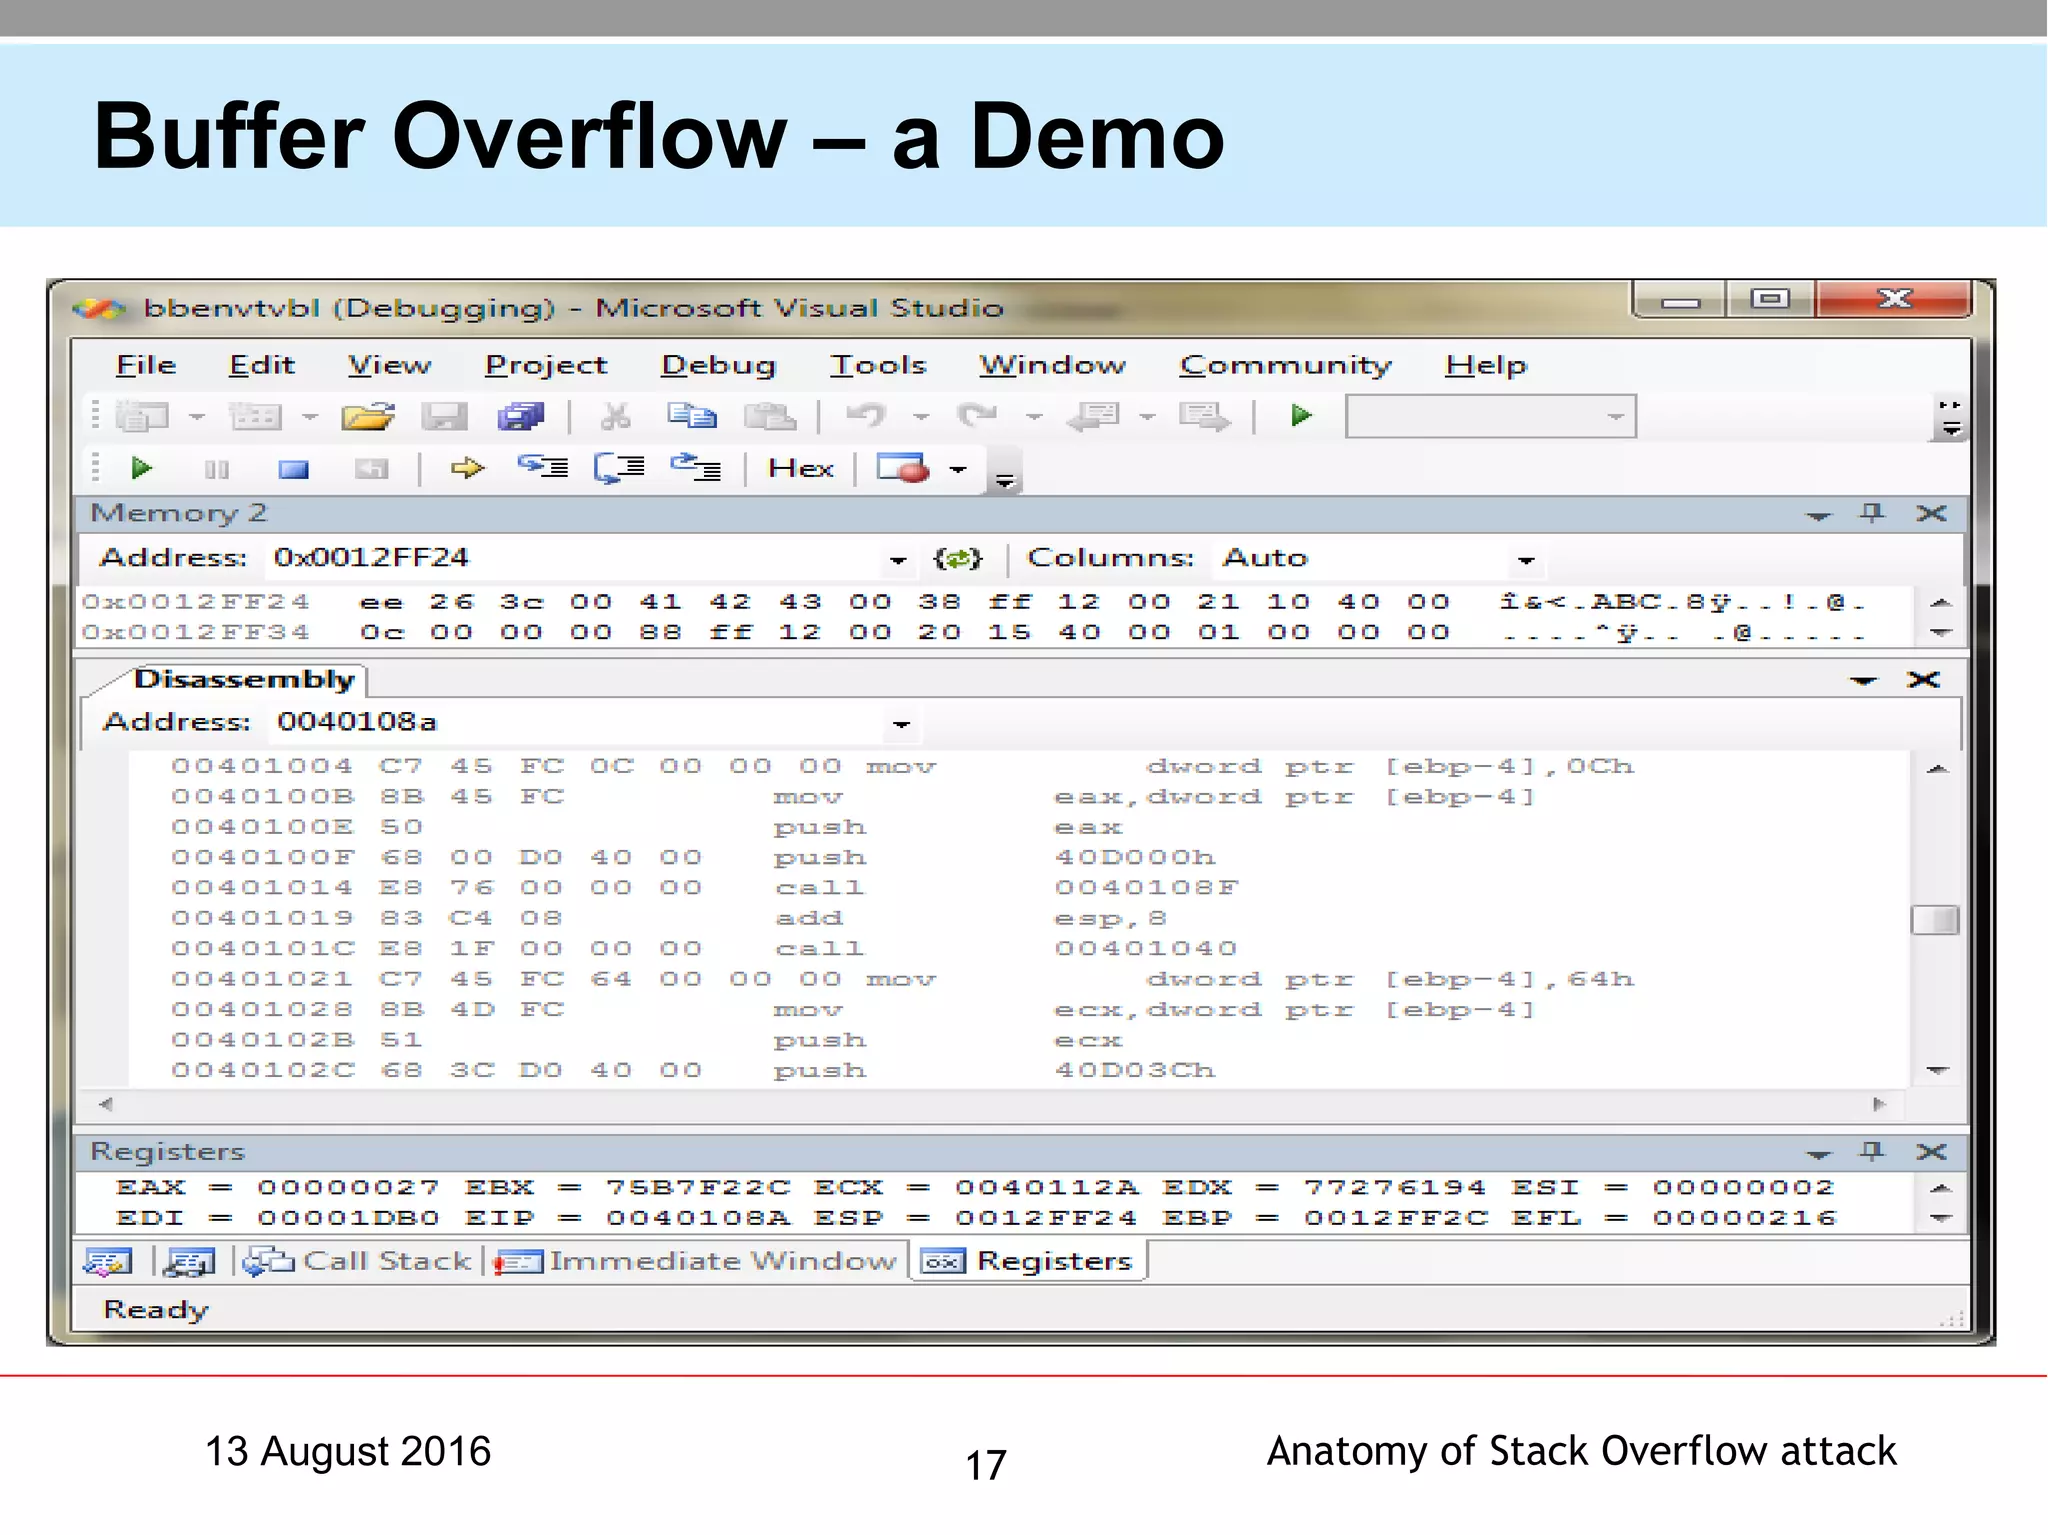This screenshot has width=2048, height=1535.
Task: Click the Save All icon
Action: click(521, 416)
